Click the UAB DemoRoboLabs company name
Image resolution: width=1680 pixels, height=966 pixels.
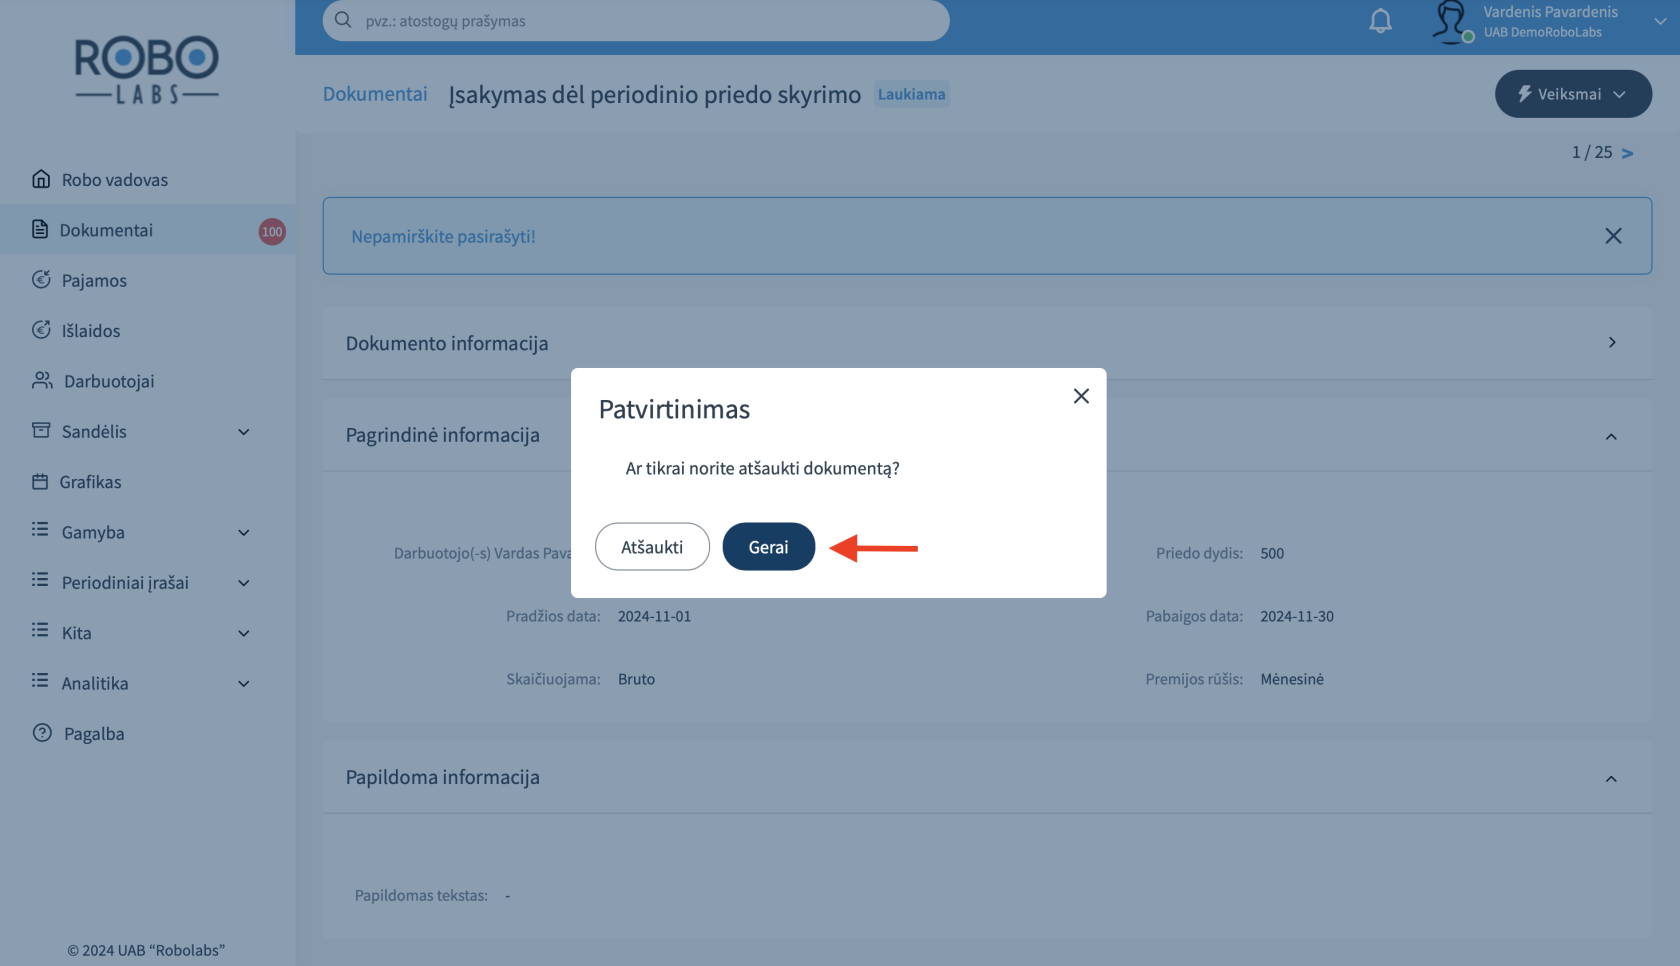coord(1542,32)
